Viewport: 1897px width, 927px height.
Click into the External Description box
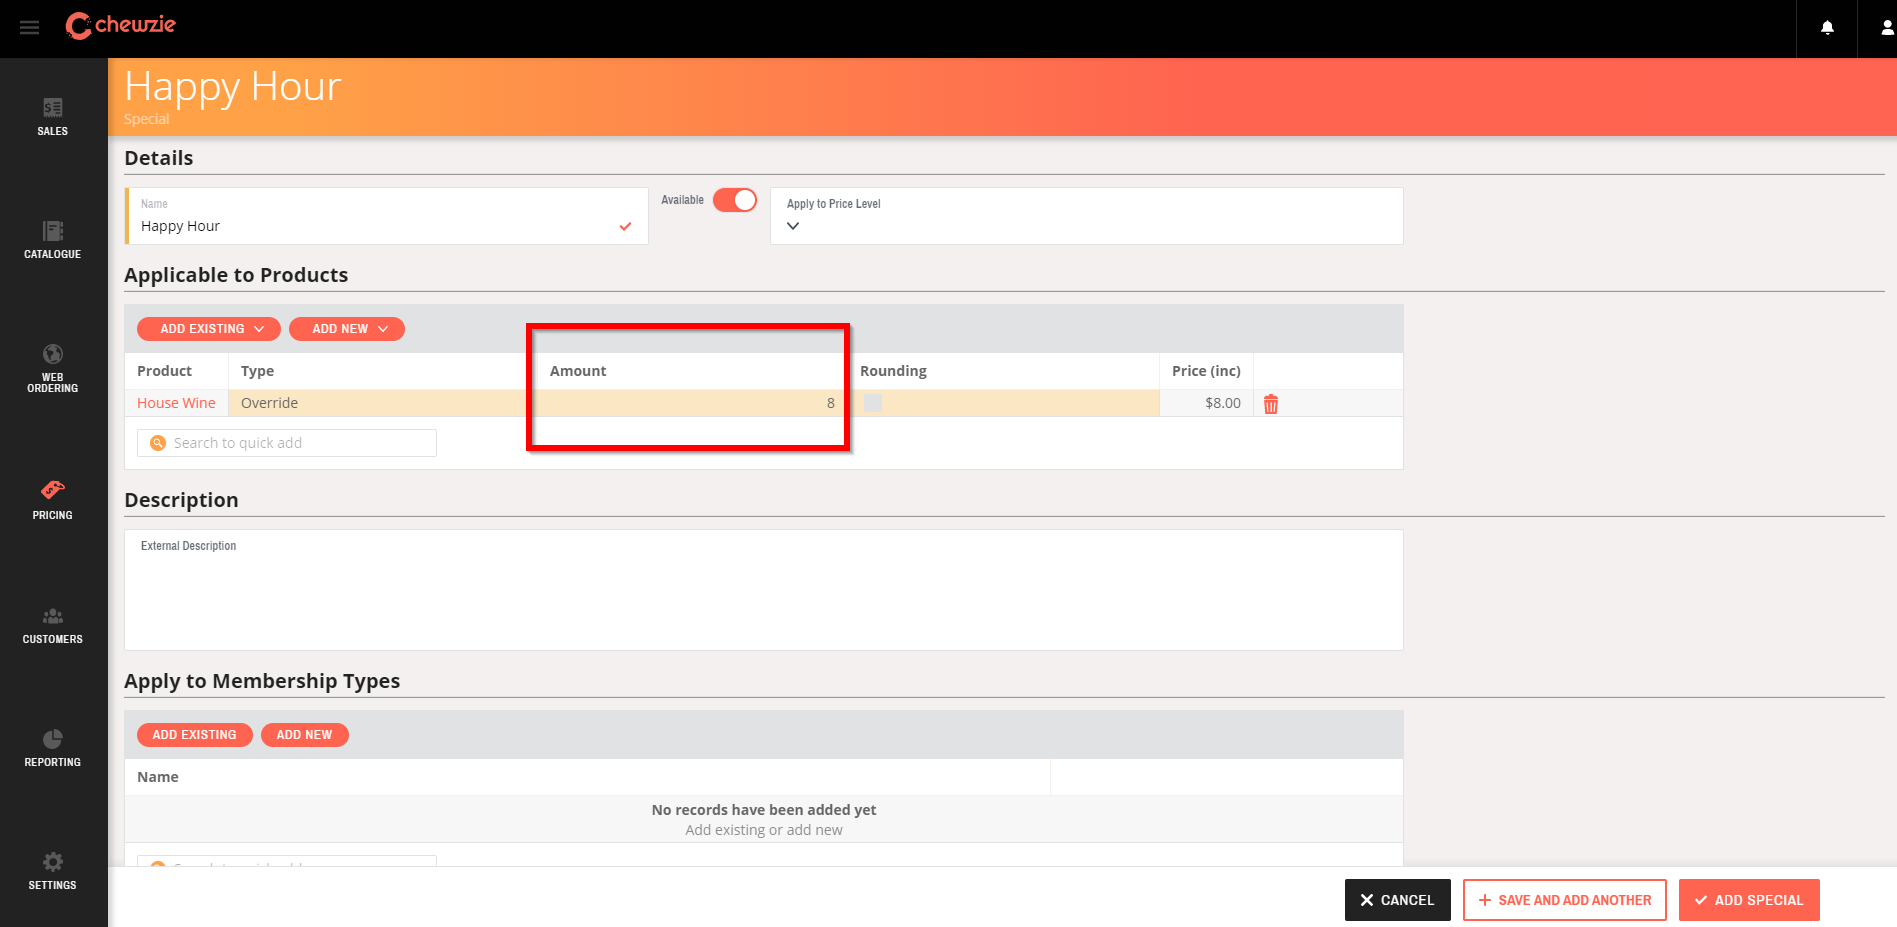coord(764,590)
